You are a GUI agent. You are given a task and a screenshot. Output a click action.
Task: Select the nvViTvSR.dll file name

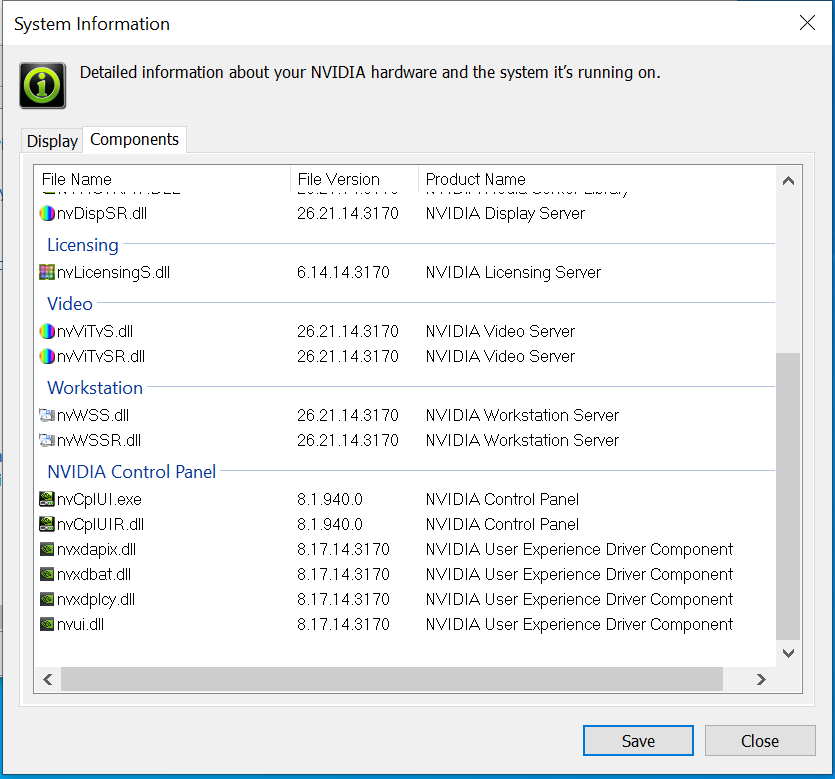(x=101, y=356)
